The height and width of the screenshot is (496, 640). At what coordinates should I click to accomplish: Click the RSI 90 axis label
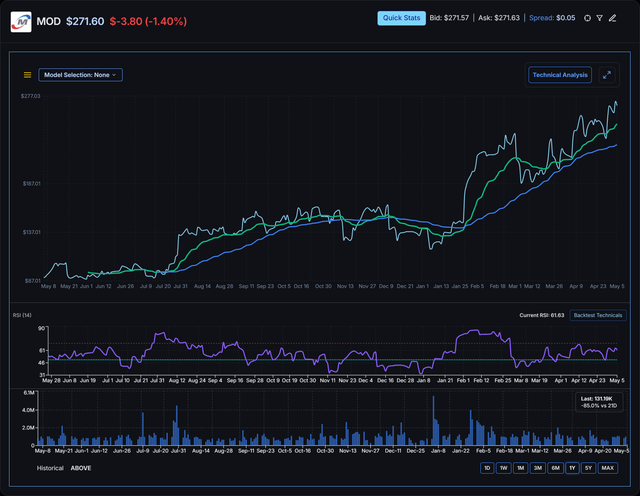[x=42, y=328]
